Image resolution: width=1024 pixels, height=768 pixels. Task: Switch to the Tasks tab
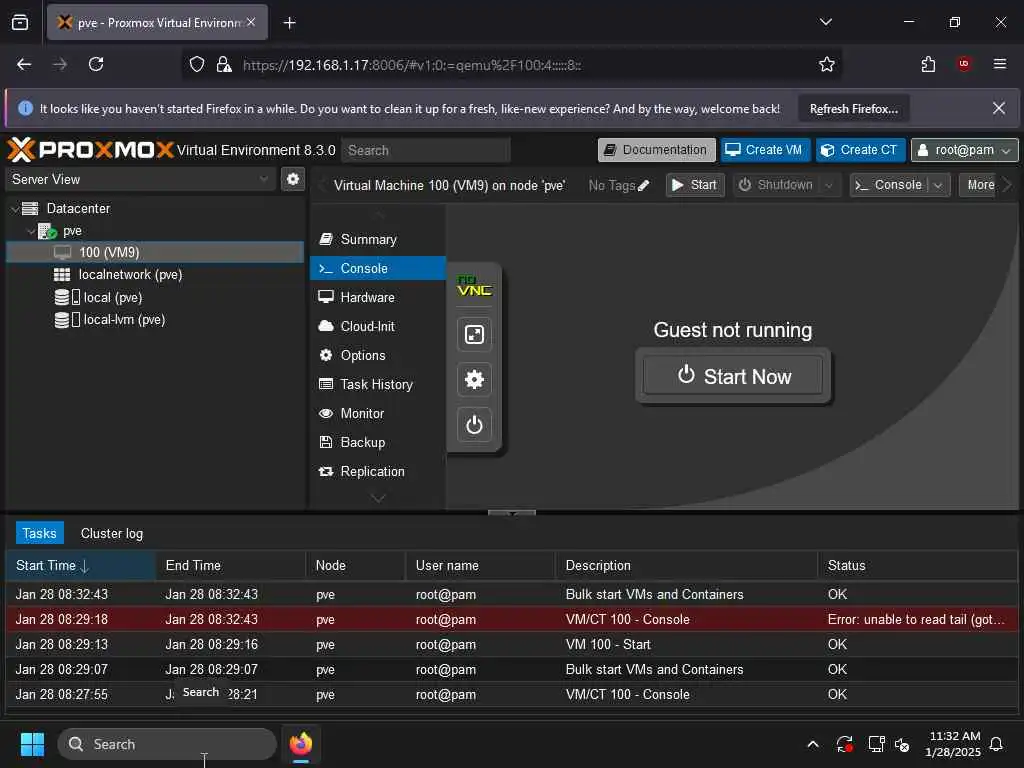tap(40, 534)
